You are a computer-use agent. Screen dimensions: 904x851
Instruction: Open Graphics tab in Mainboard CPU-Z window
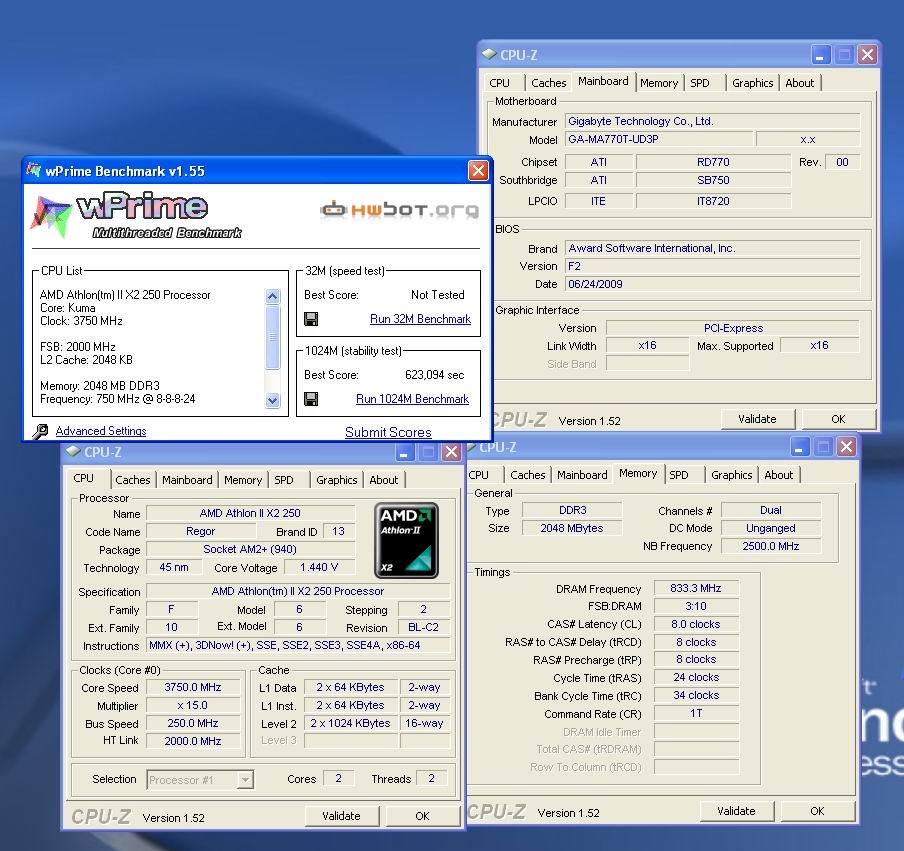[752, 83]
